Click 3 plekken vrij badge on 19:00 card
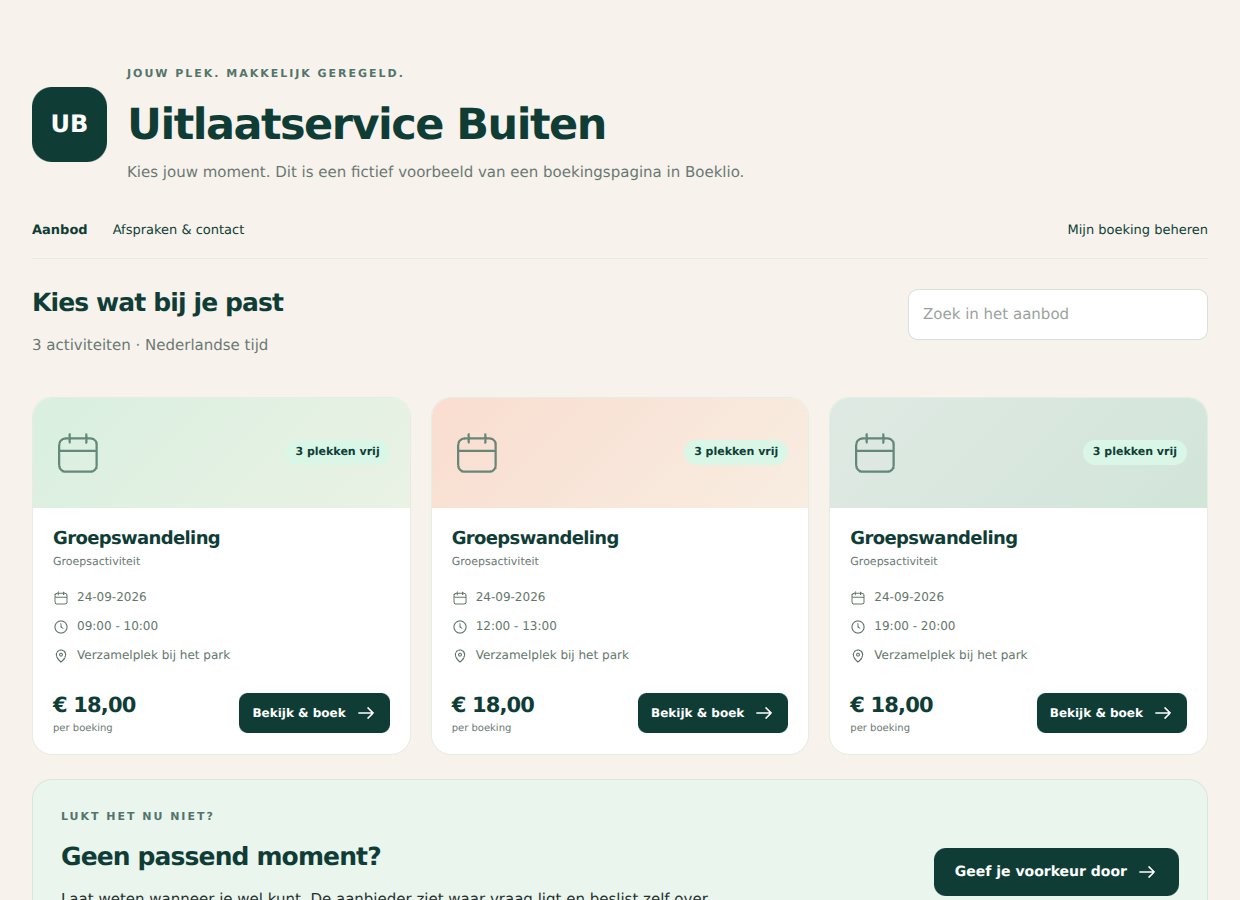1240x900 pixels. (1135, 452)
